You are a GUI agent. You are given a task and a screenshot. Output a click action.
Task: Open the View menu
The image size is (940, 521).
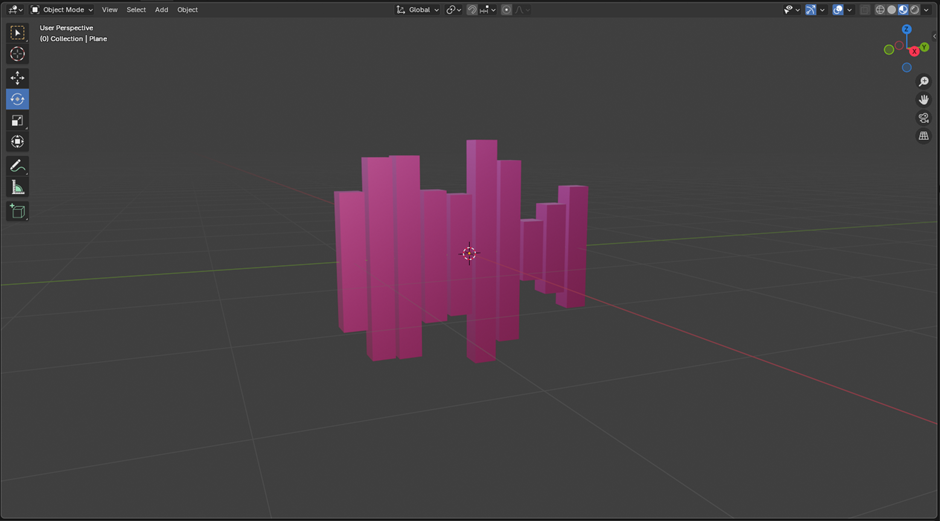tap(109, 10)
